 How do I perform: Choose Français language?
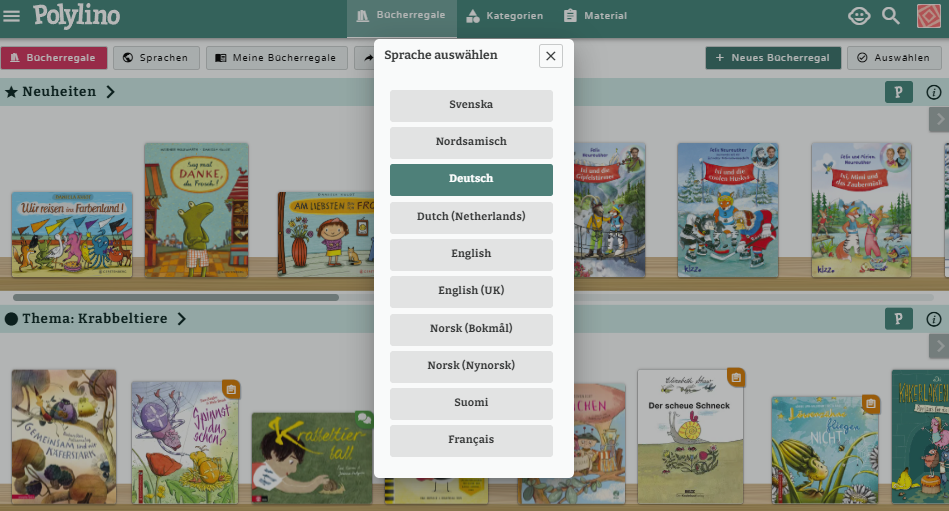tap(471, 440)
